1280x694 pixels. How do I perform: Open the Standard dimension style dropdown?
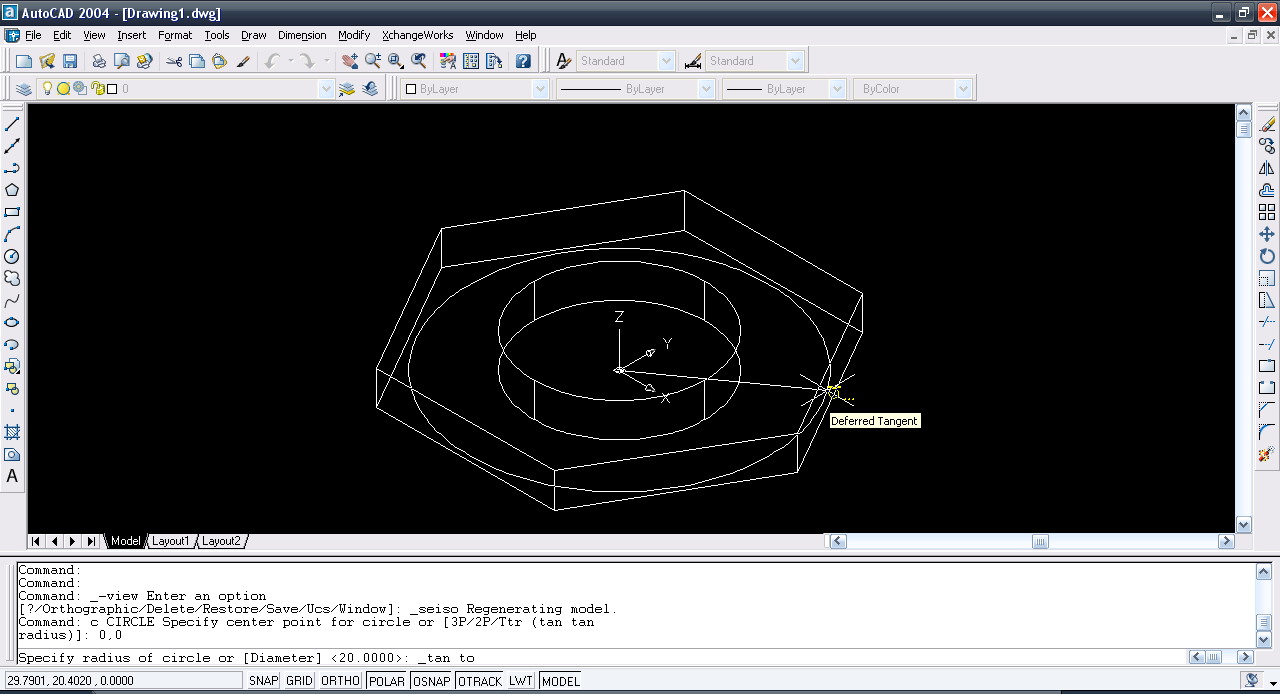tap(795, 61)
